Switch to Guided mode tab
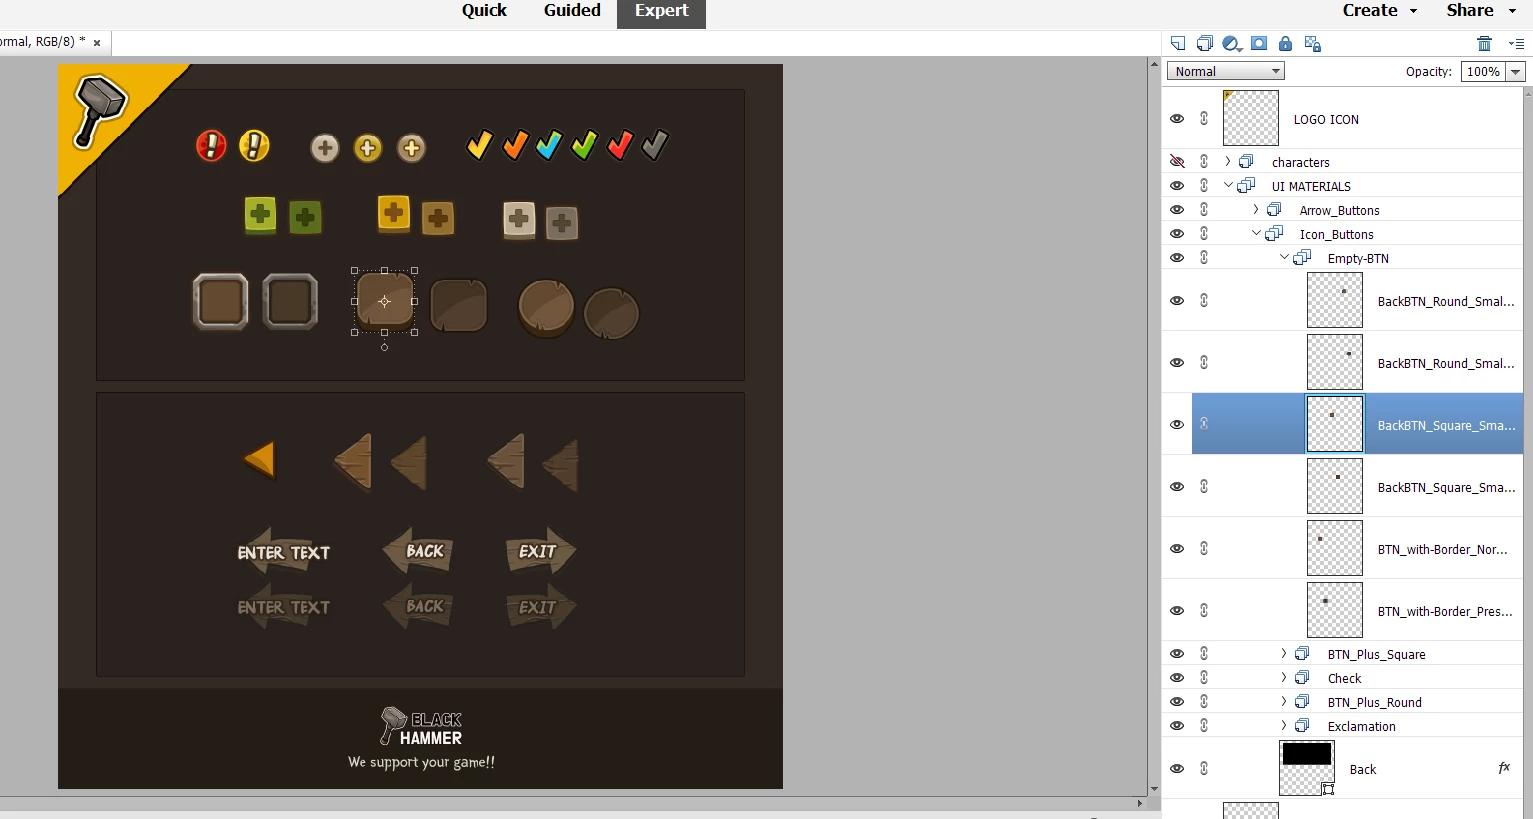Screen dimensions: 1533x819 [x=572, y=11]
